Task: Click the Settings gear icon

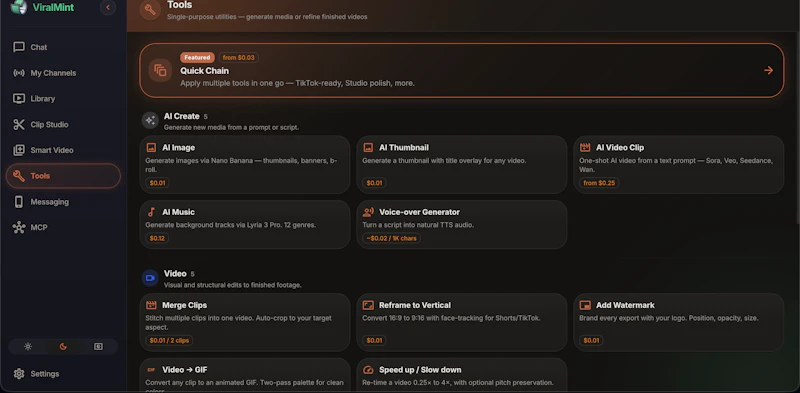Action: [19, 374]
